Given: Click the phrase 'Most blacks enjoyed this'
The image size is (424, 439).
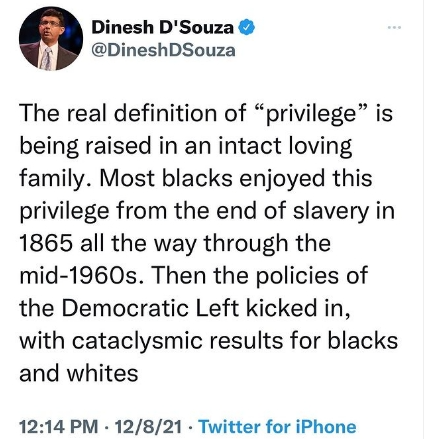Looking at the screenshot, I should pos(235,179).
